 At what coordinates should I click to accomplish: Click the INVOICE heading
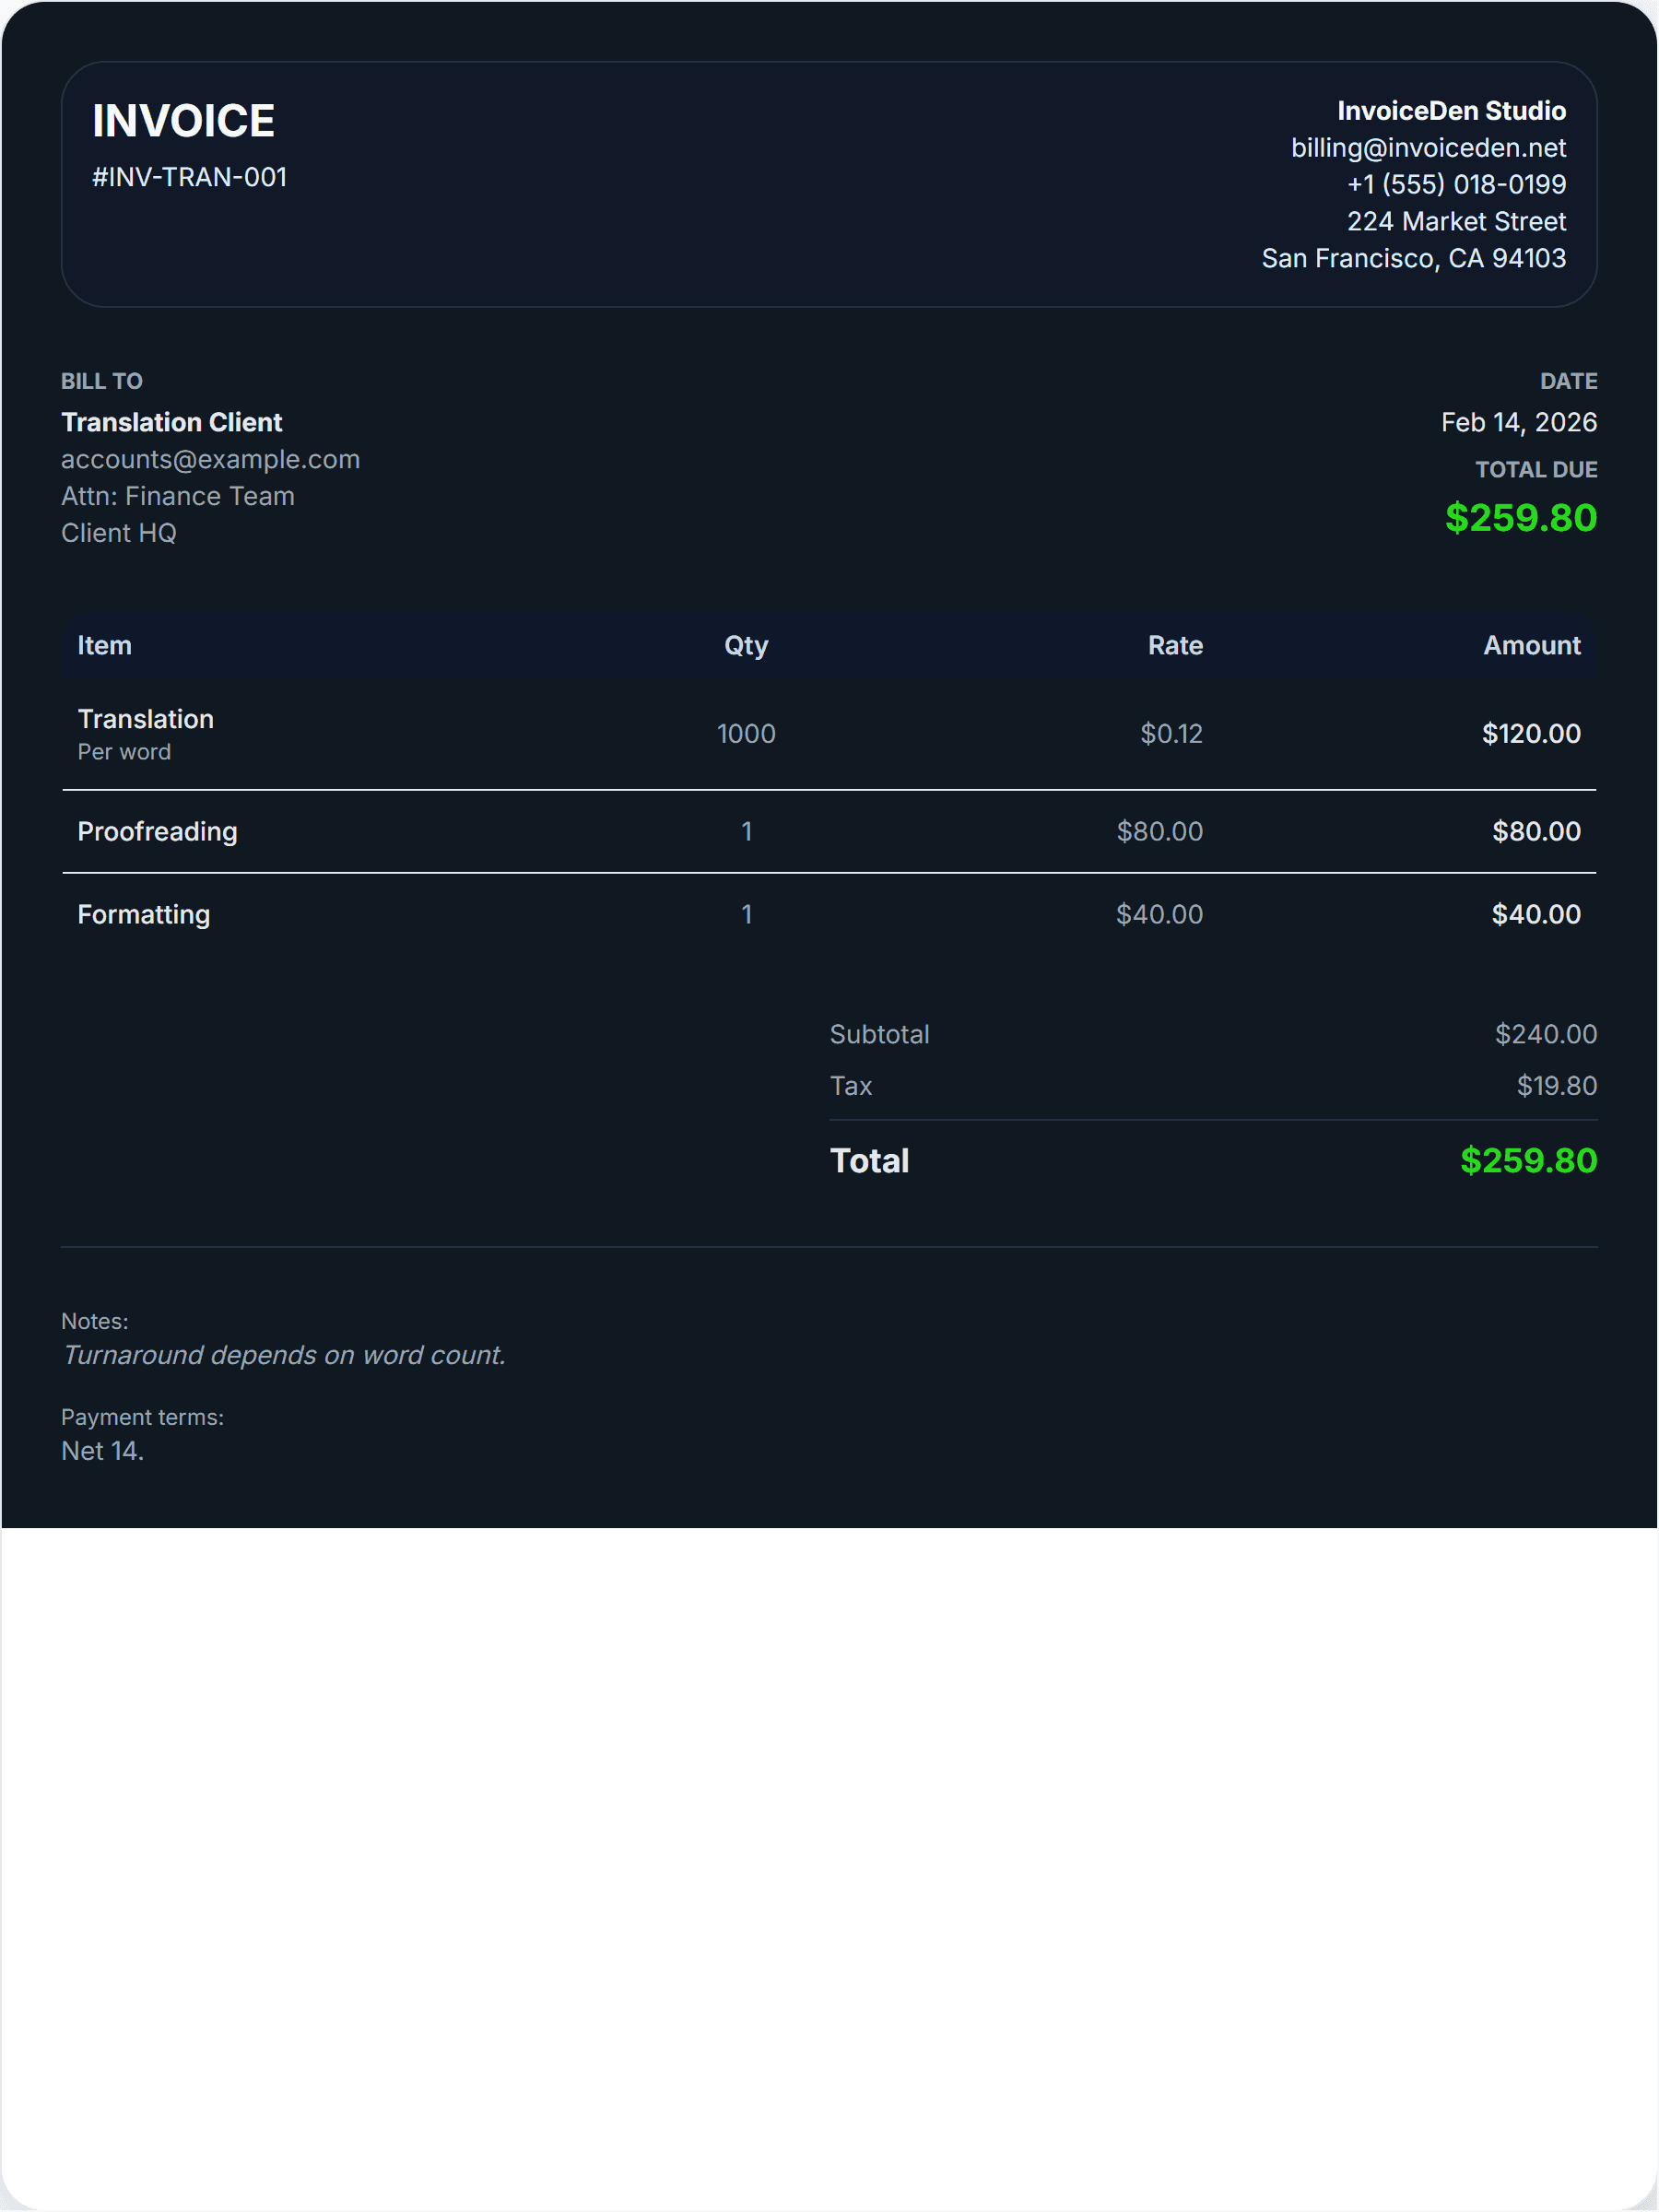[183, 121]
